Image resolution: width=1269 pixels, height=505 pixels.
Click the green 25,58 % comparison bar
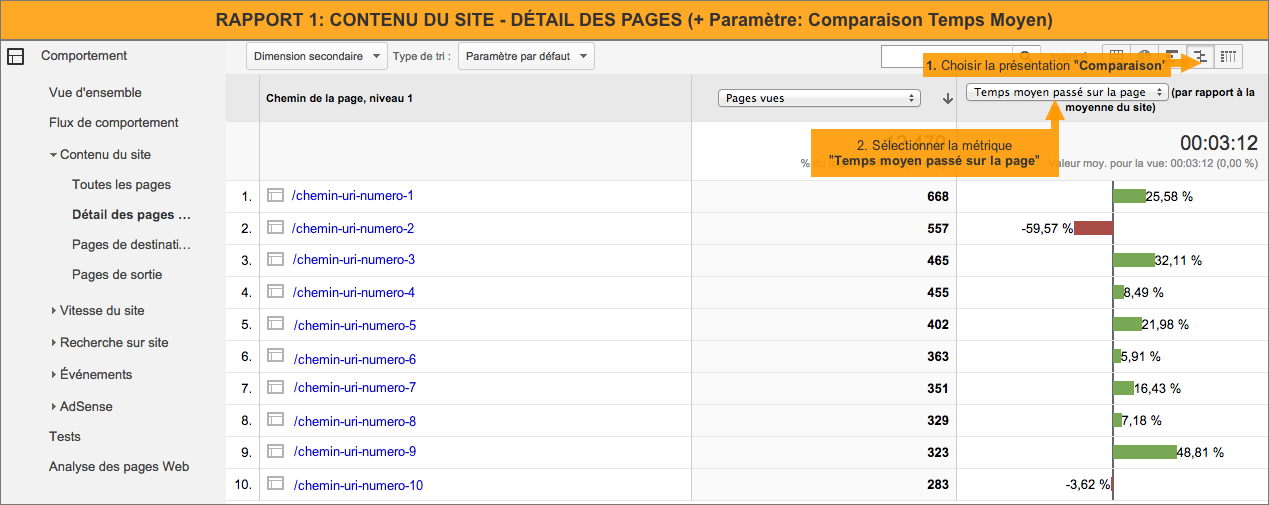point(1130,196)
